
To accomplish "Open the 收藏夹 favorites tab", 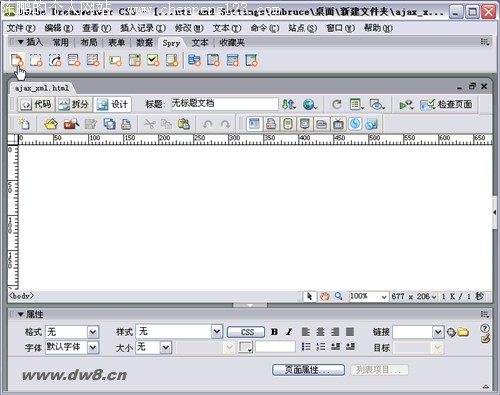I will (x=232, y=43).
